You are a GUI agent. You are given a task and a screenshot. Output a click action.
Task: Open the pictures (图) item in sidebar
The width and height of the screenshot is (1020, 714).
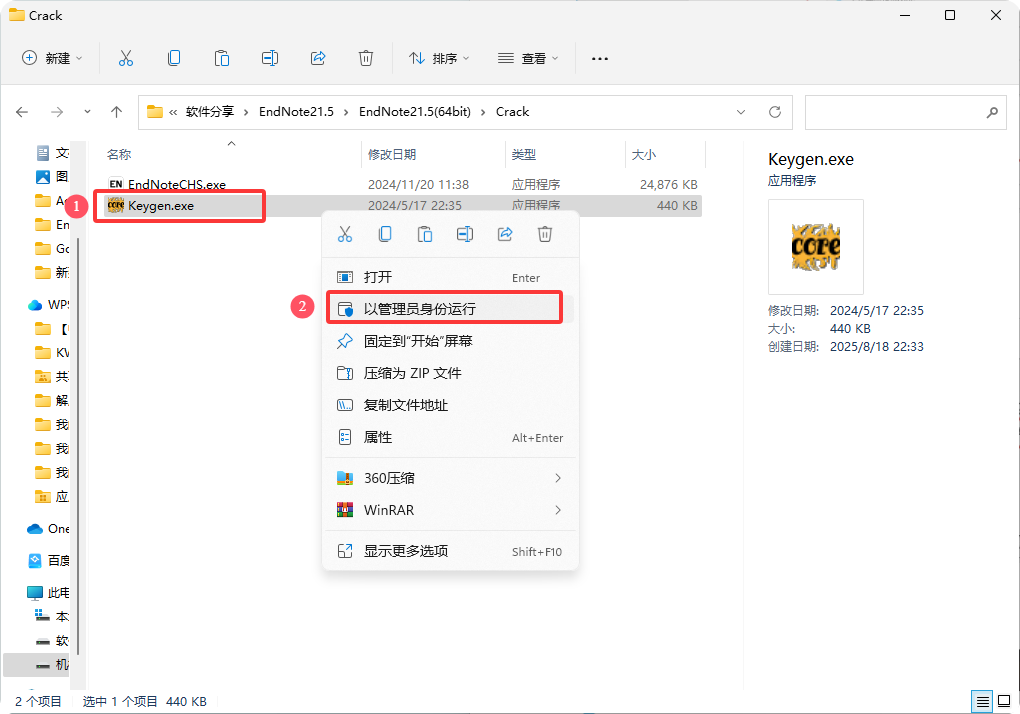tap(52, 177)
